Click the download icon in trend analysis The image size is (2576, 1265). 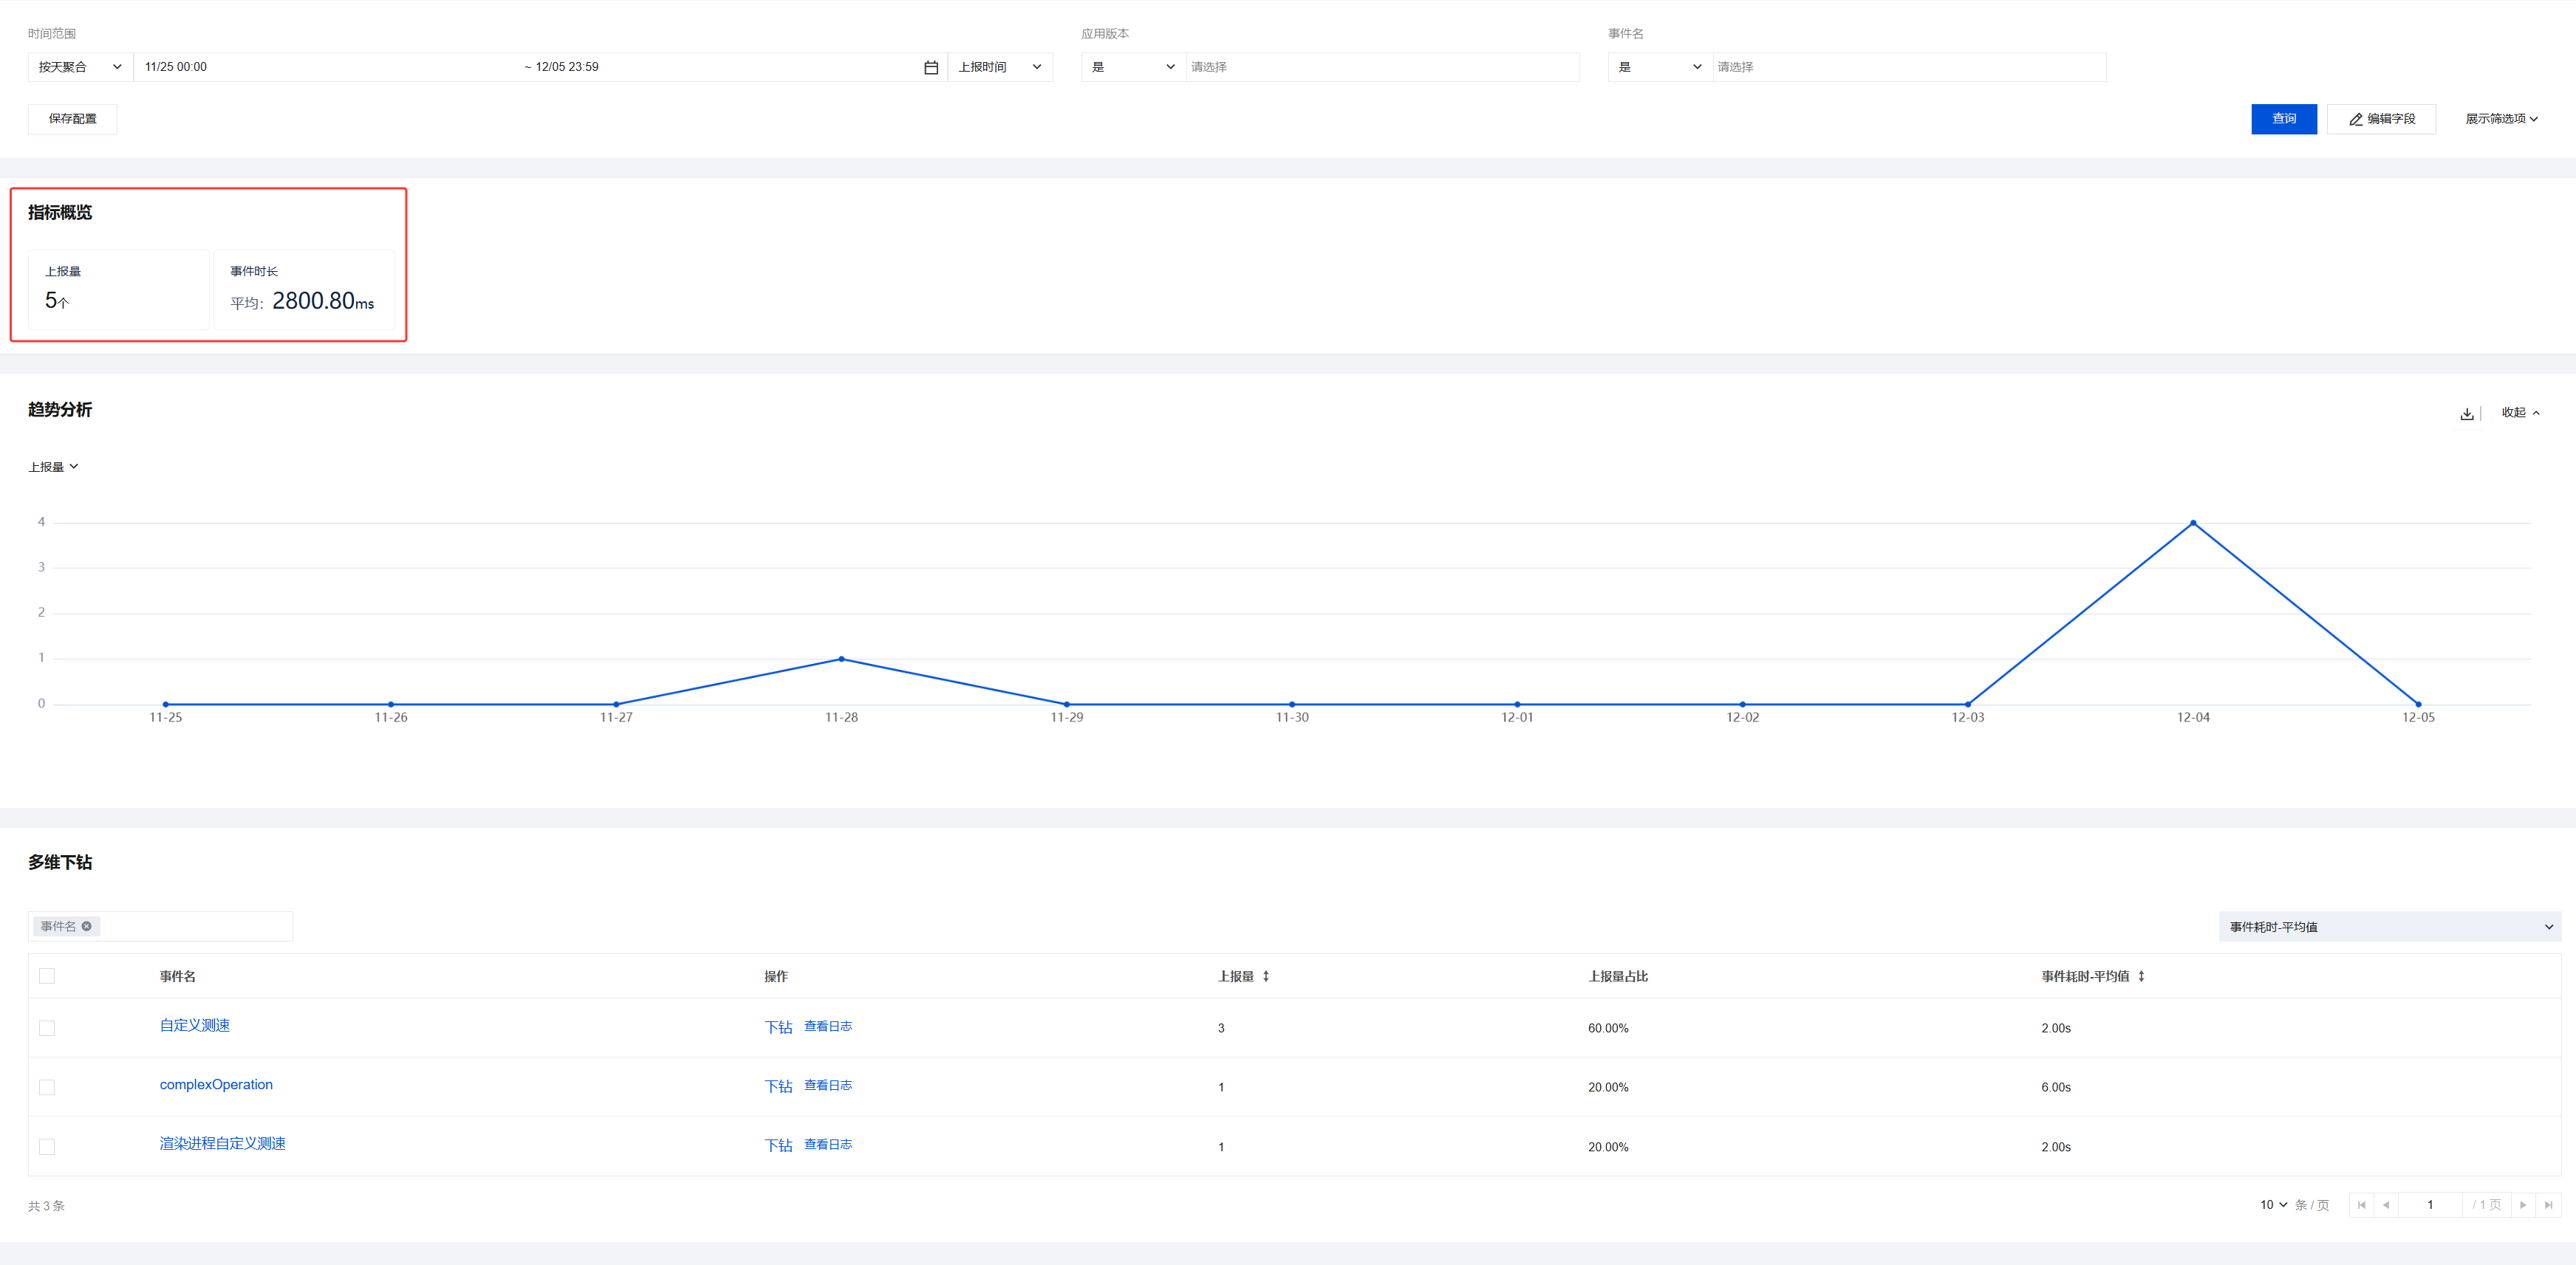click(x=2466, y=413)
